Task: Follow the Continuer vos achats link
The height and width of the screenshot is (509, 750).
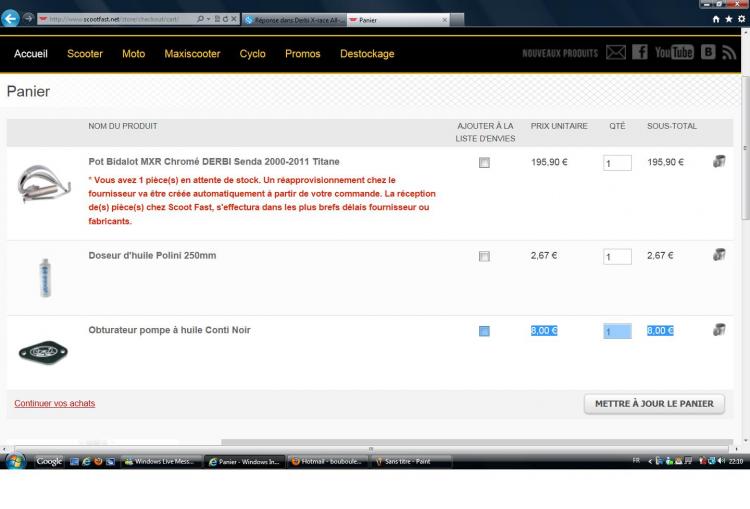Action: pos(55,403)
